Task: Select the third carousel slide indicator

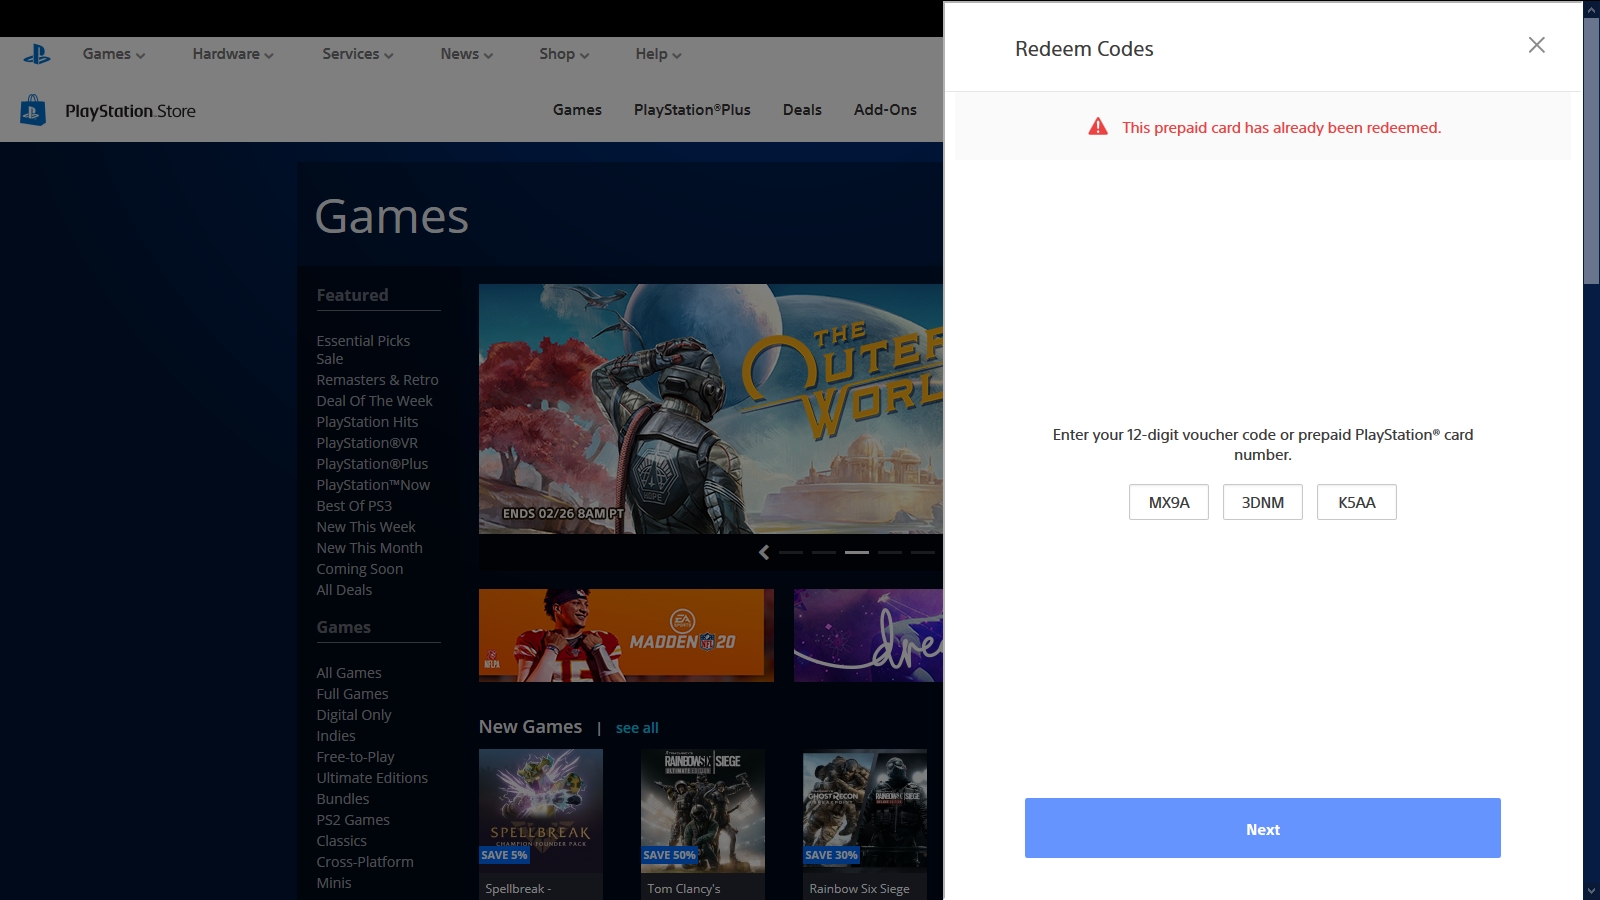Action: [x=856, y=552]
